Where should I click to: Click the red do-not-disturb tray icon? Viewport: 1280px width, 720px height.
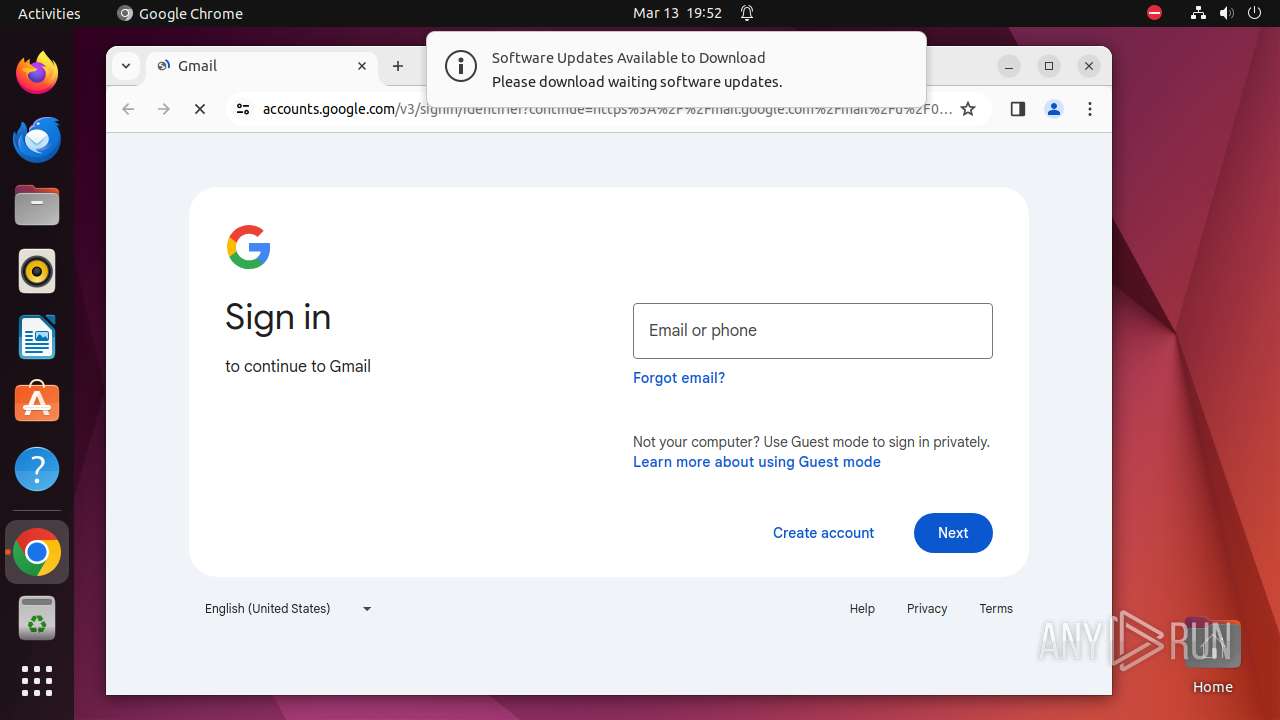point(1155,13)
